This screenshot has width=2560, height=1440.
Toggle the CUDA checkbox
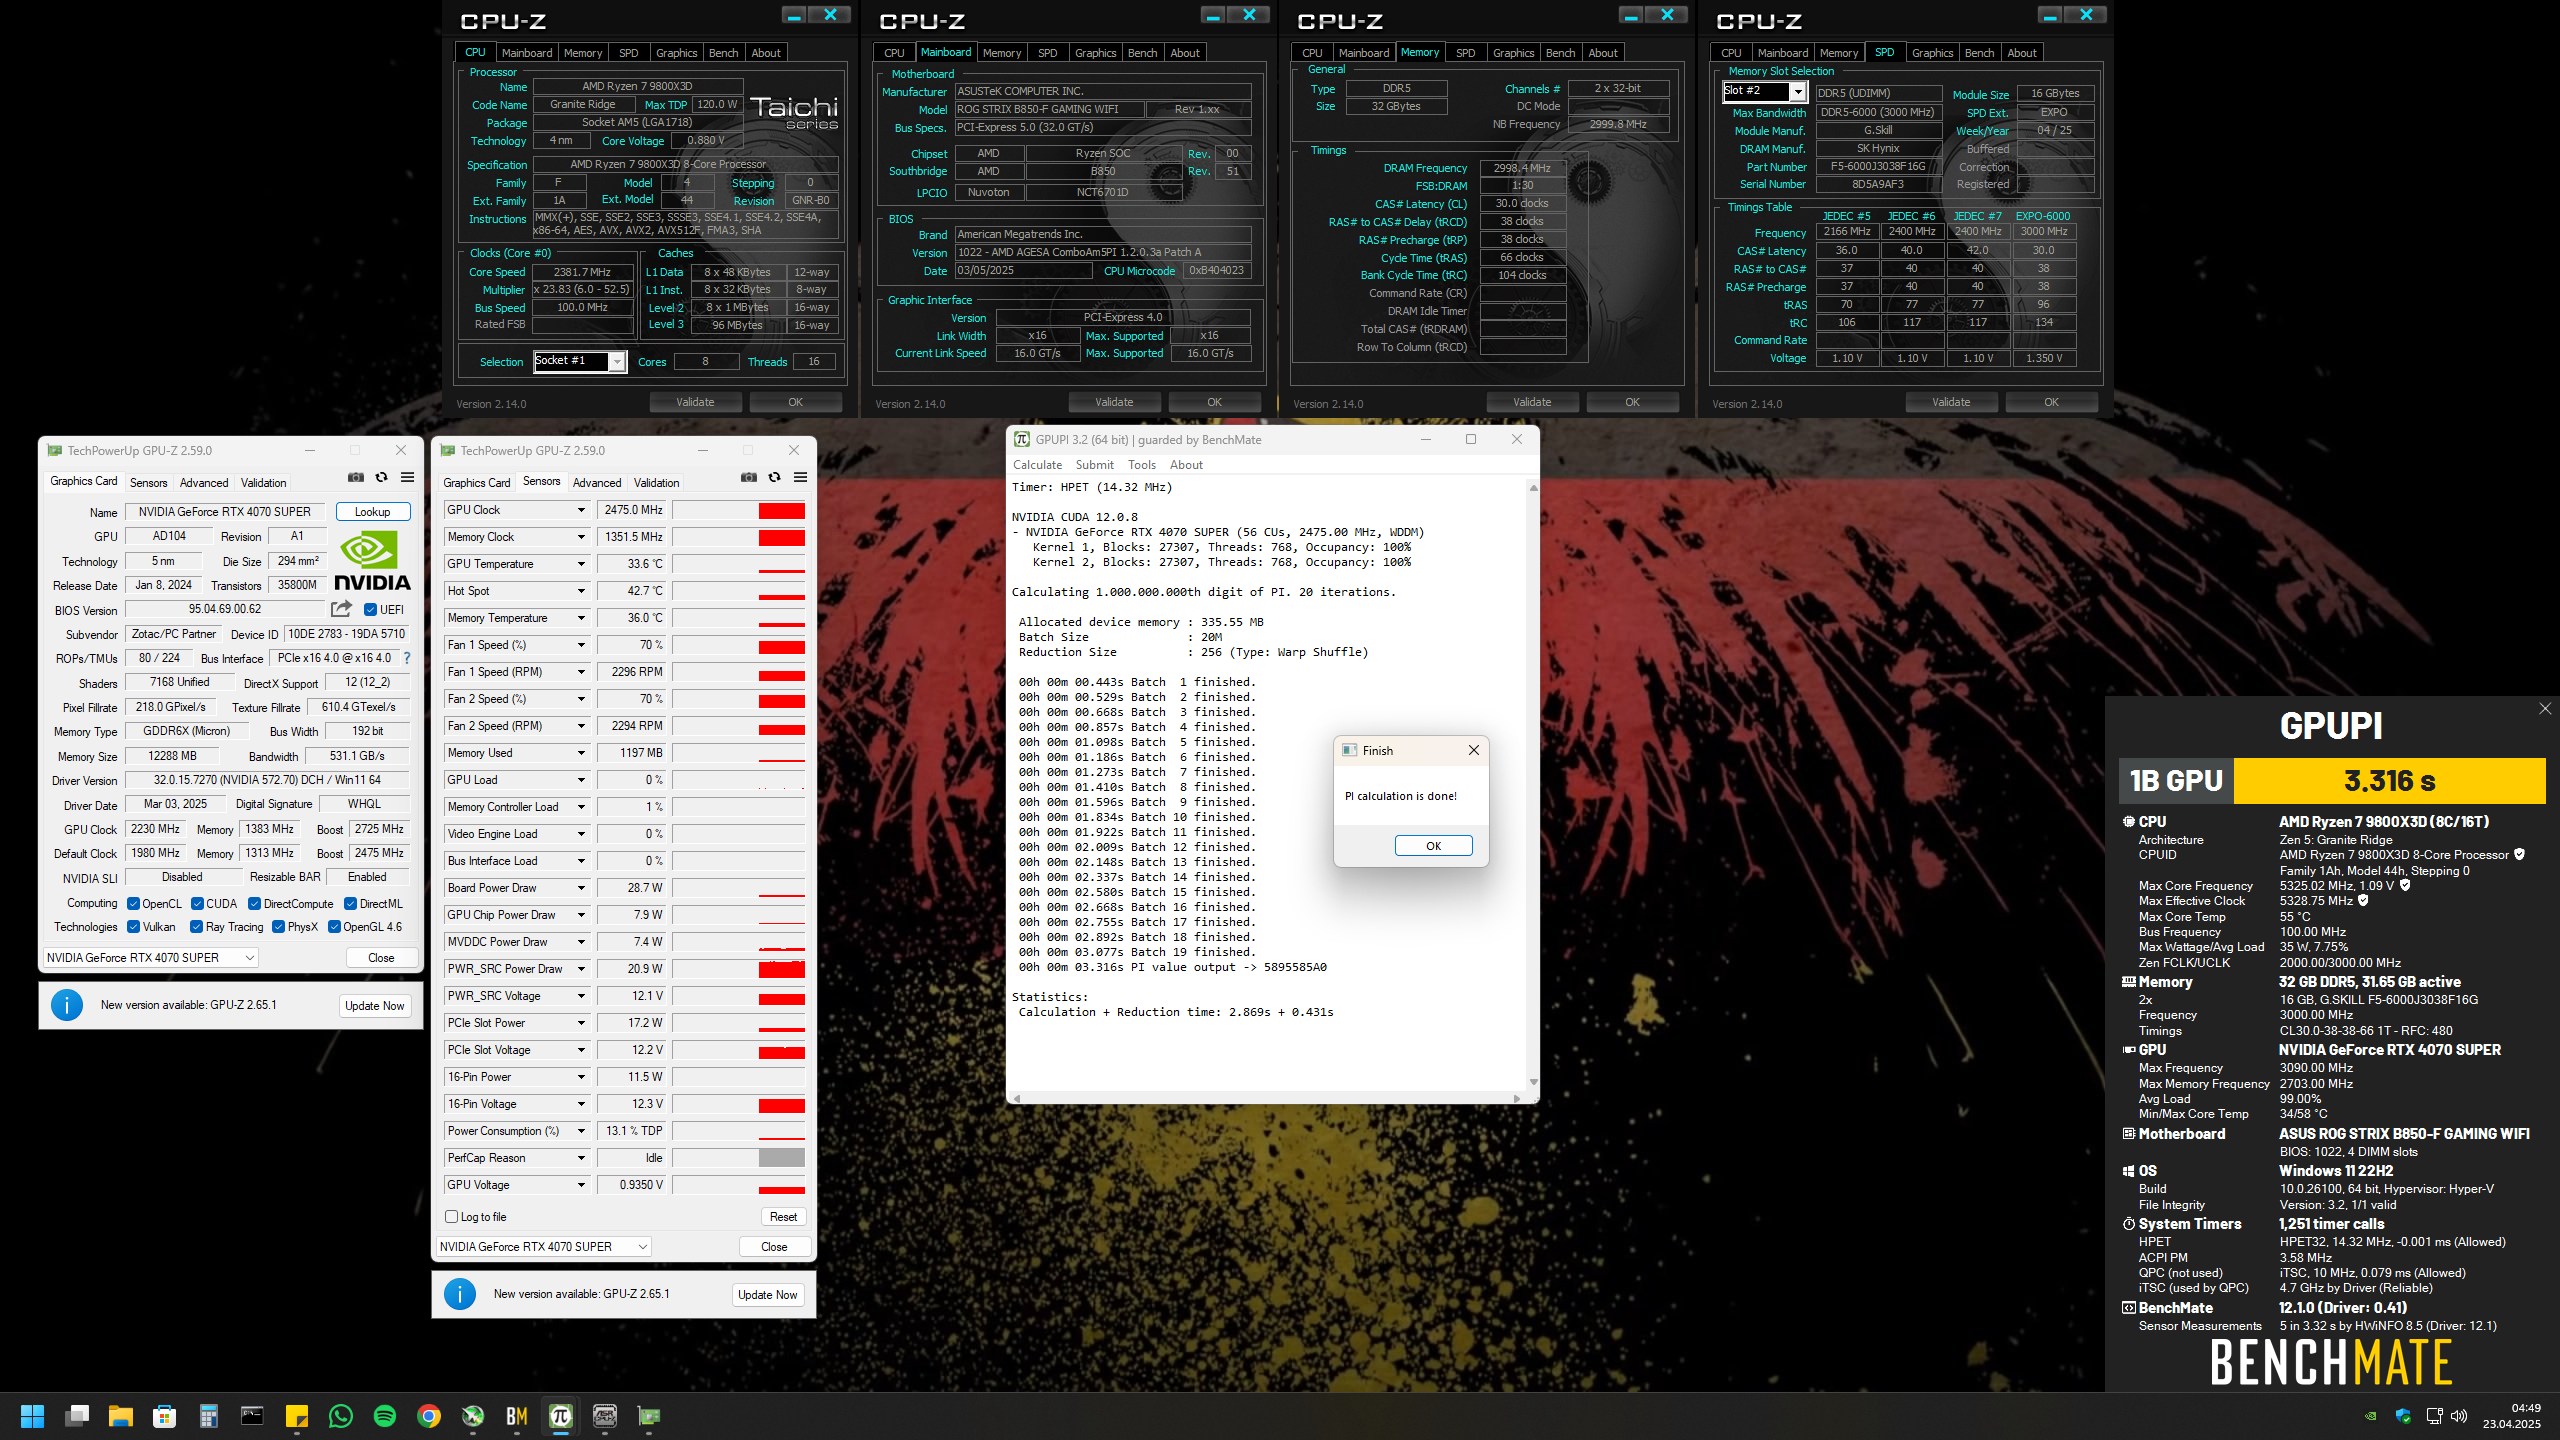click(x=198, y=904)
